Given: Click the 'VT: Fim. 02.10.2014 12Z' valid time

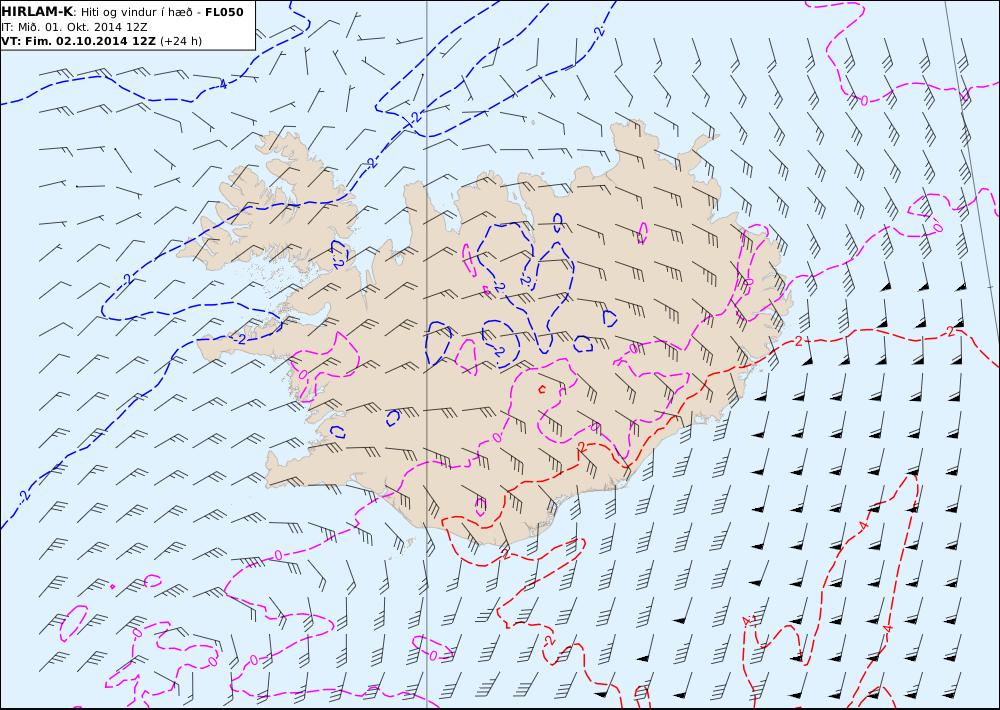Looking at the screenshot, I should (x=78, y=41).
